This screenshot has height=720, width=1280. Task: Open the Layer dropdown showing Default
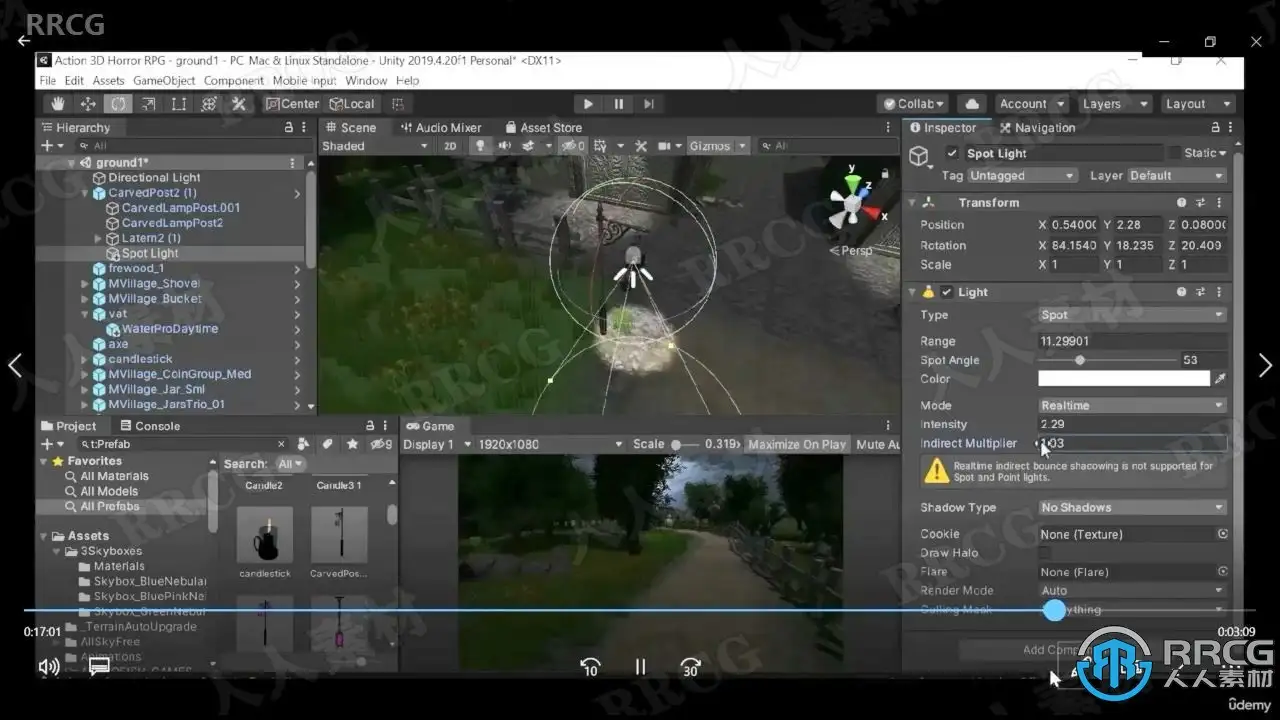click(x=1177, y=176)
